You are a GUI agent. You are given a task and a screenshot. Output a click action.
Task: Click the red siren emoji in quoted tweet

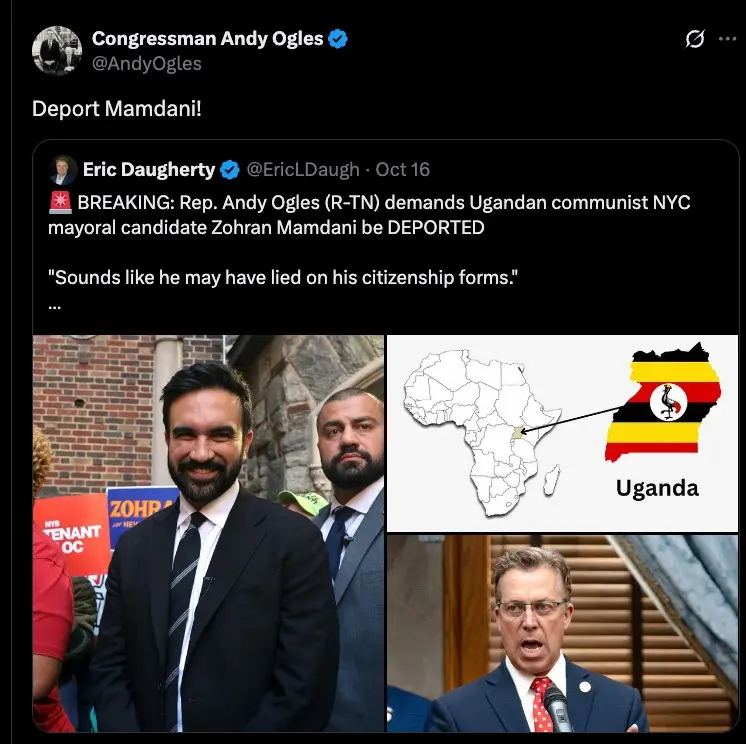pos(60,203)
